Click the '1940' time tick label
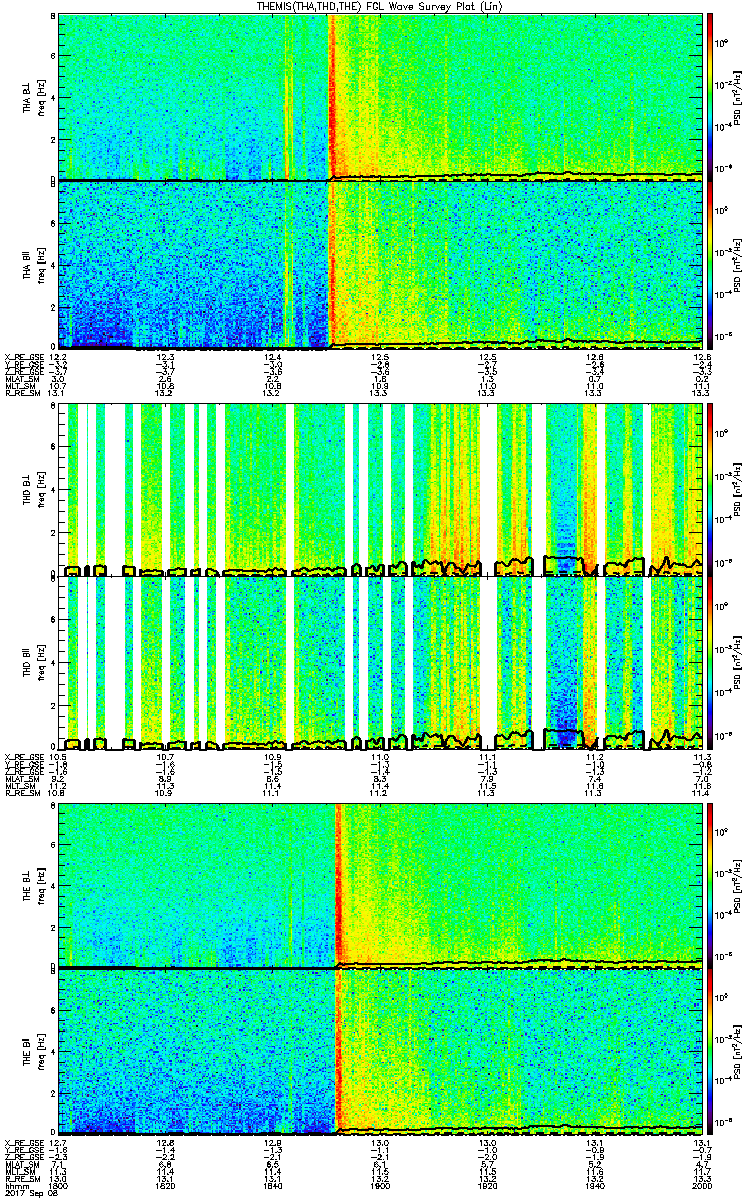Screen dimensions: 750x1200 point(594,1187)
